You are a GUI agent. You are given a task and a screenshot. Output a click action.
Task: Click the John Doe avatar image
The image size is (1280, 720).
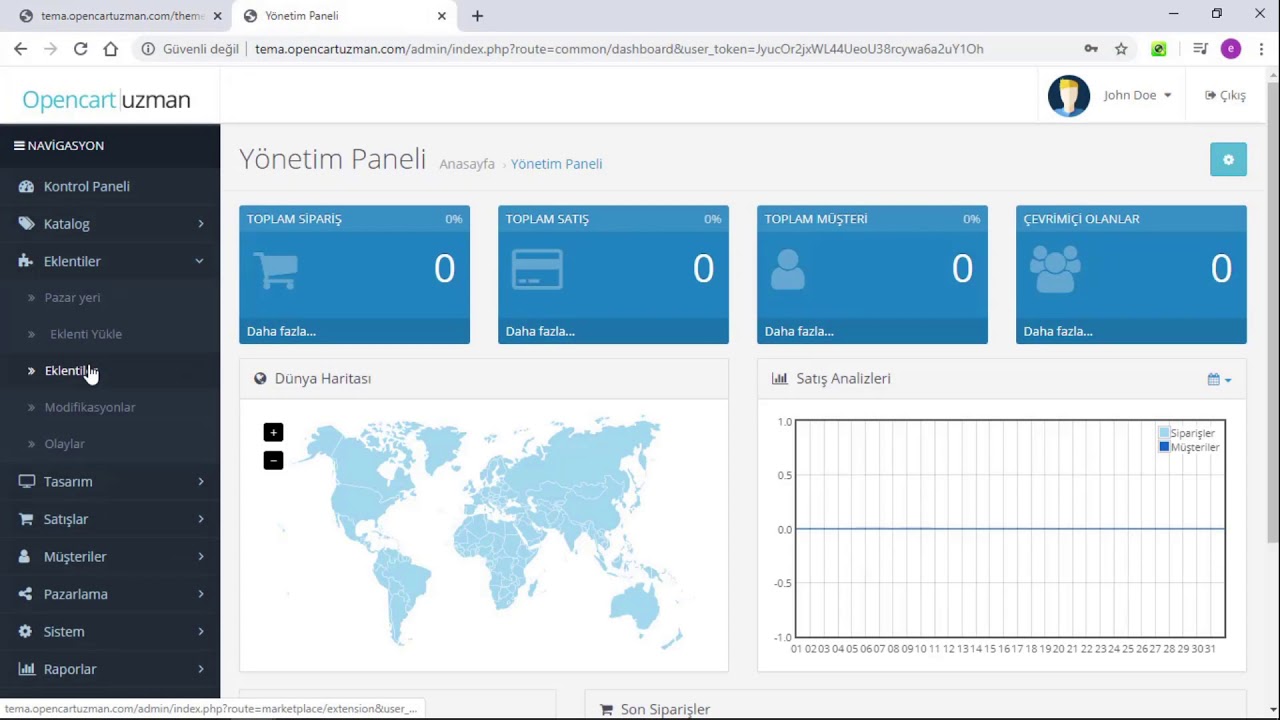pyautogui.click(x=1069, y=96)
